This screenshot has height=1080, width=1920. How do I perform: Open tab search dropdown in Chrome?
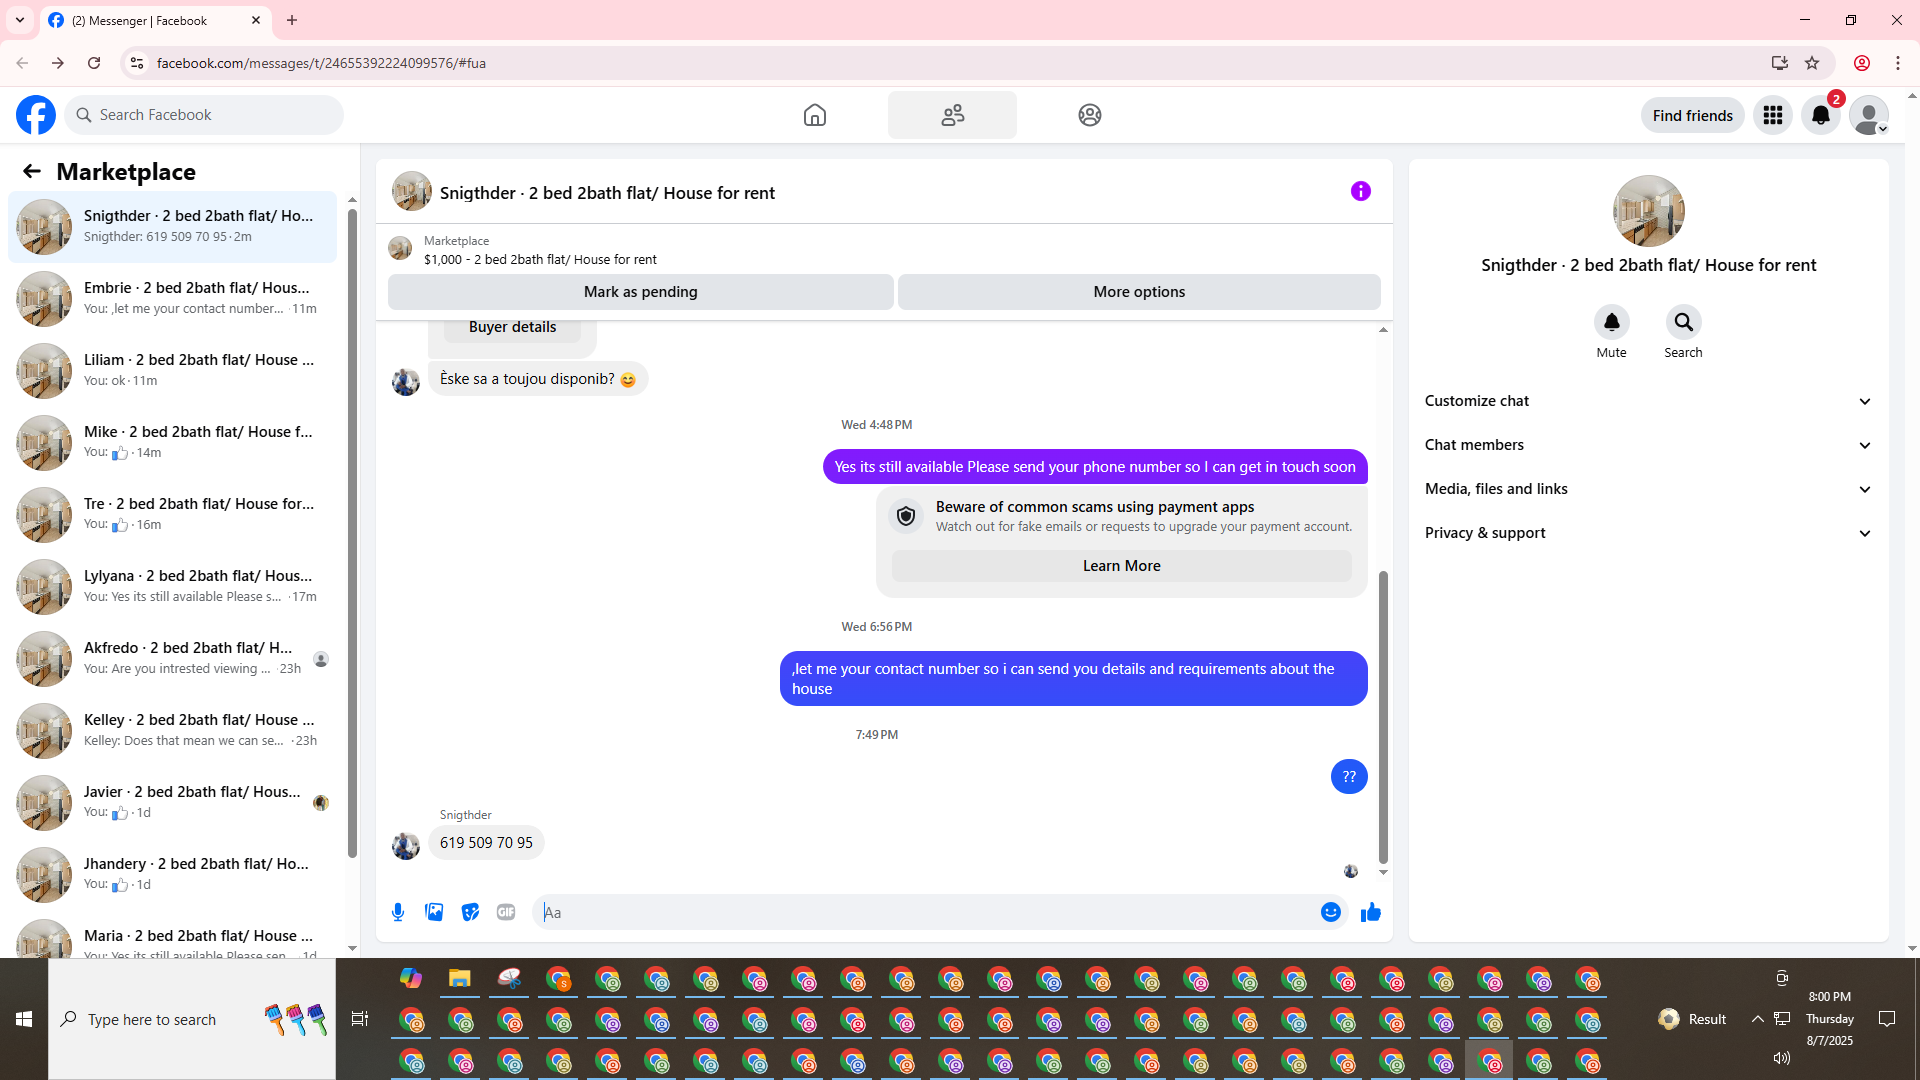click(20, 20)
